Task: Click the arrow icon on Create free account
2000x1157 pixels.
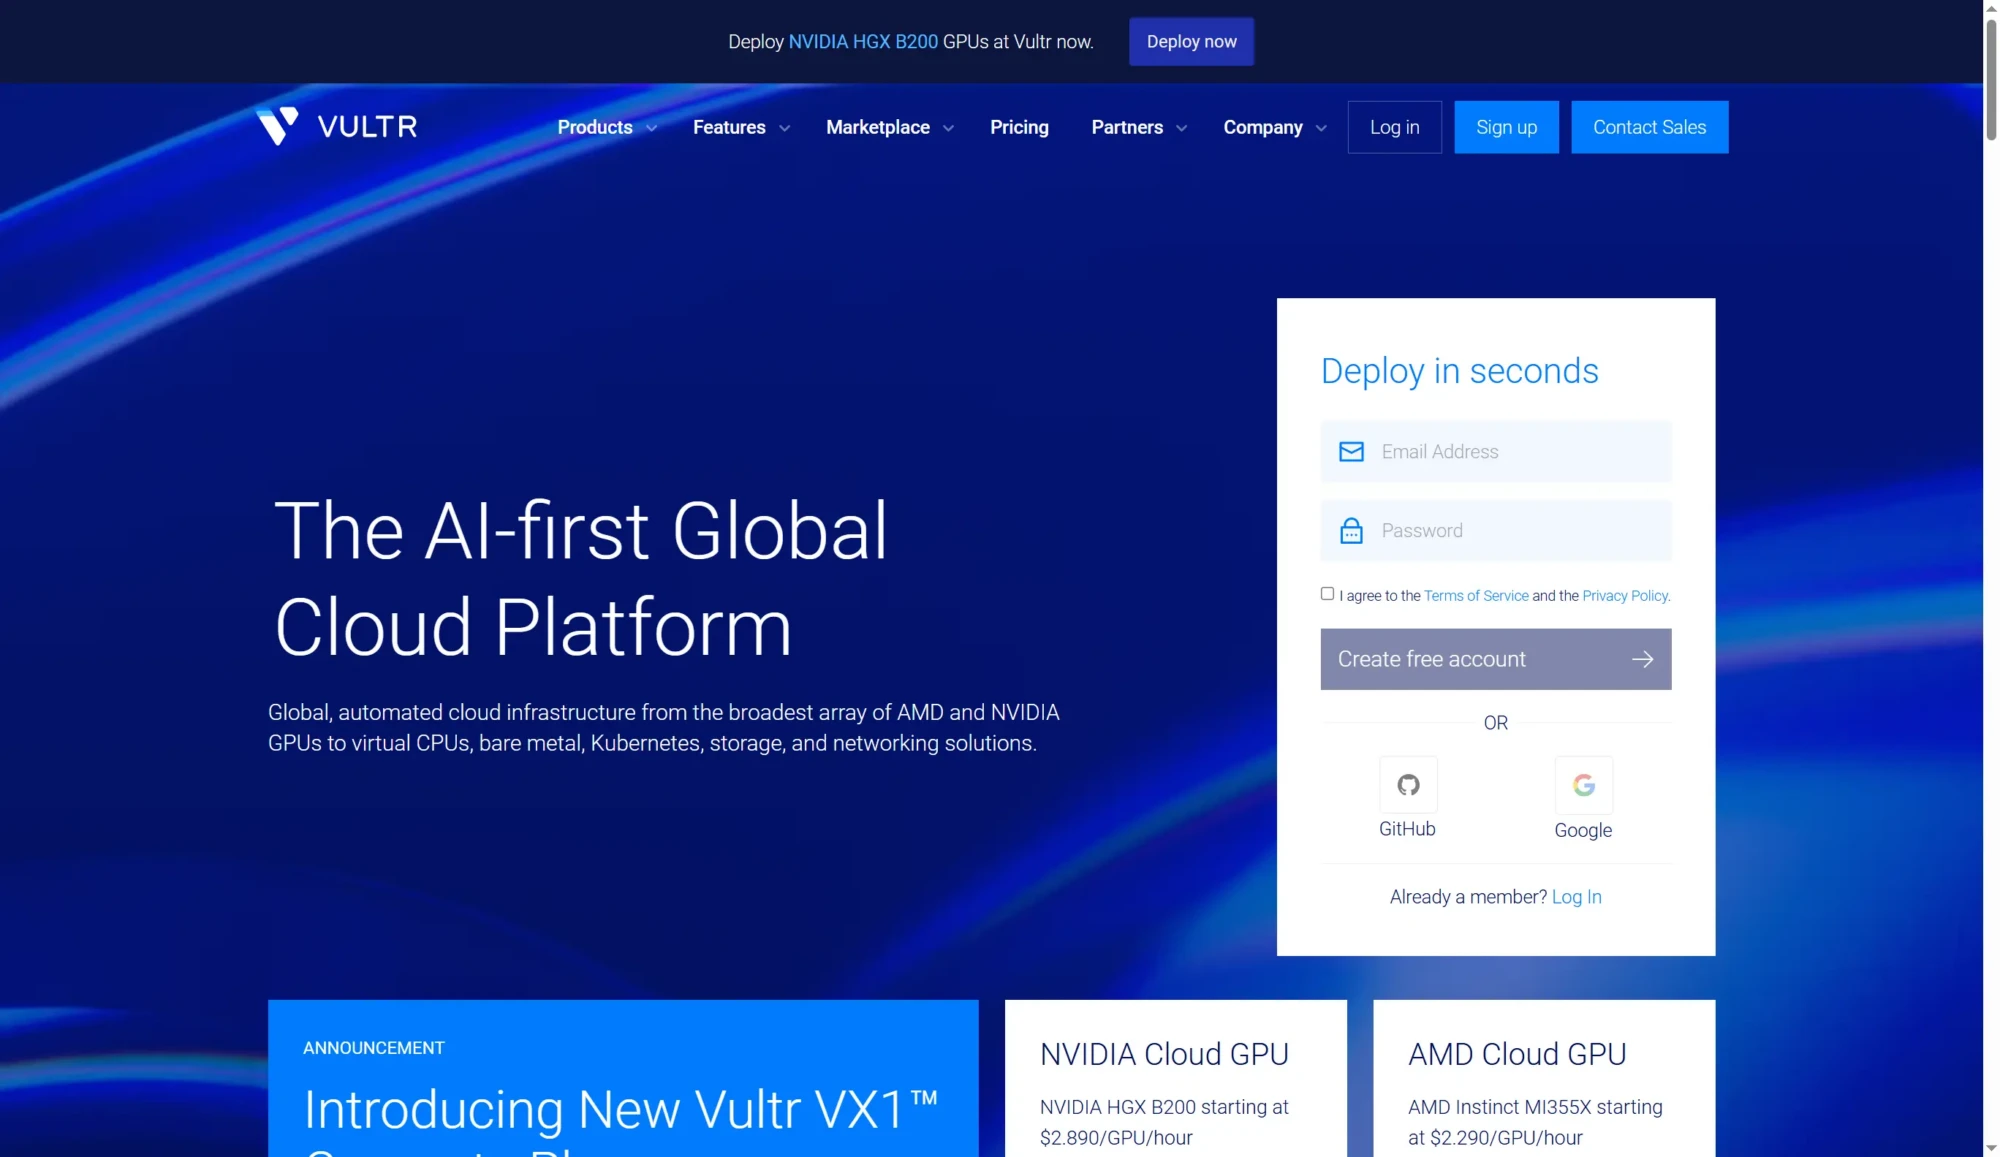Action: coord(1642,659)
